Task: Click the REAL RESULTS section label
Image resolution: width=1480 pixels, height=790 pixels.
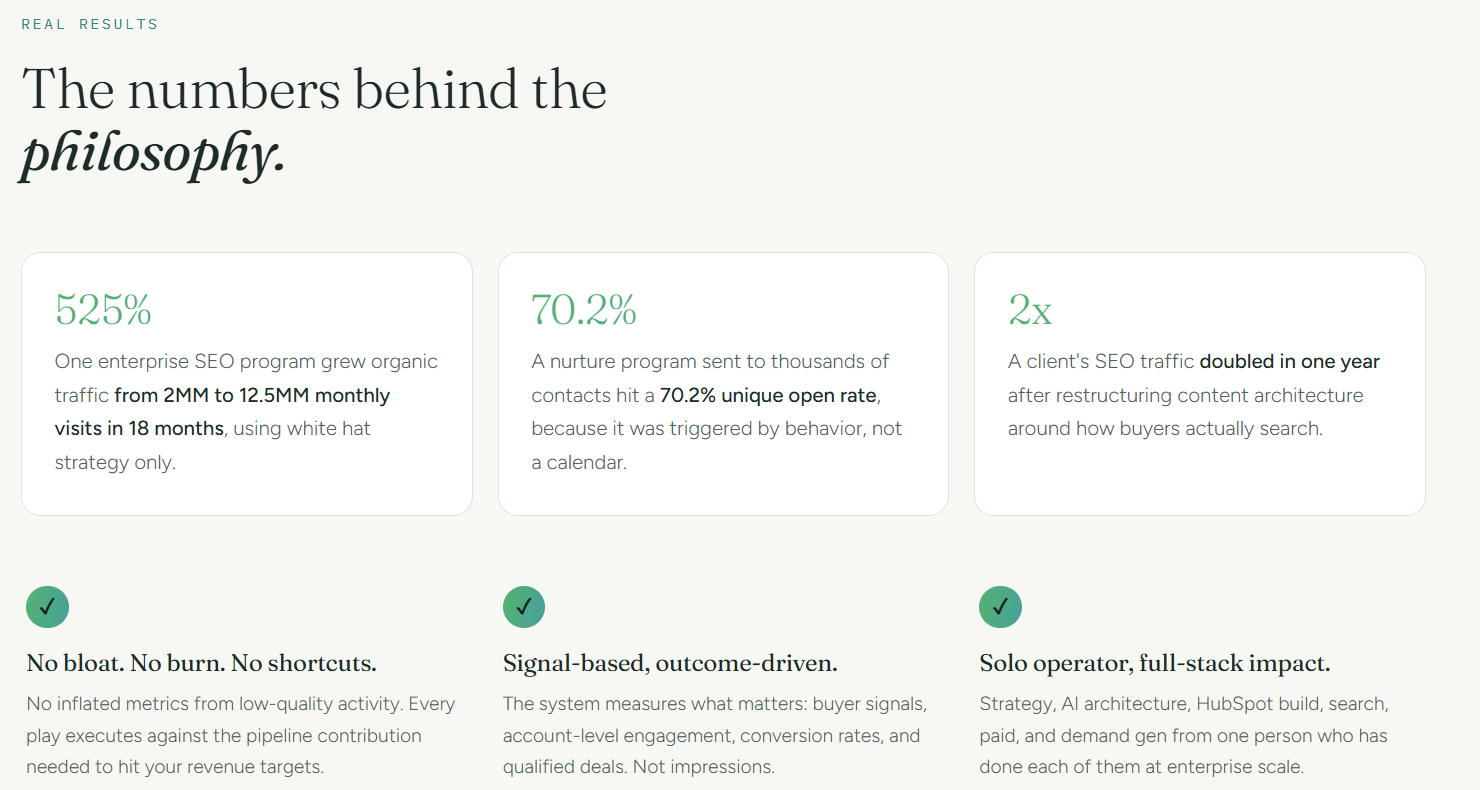Action: click(90, 24)
